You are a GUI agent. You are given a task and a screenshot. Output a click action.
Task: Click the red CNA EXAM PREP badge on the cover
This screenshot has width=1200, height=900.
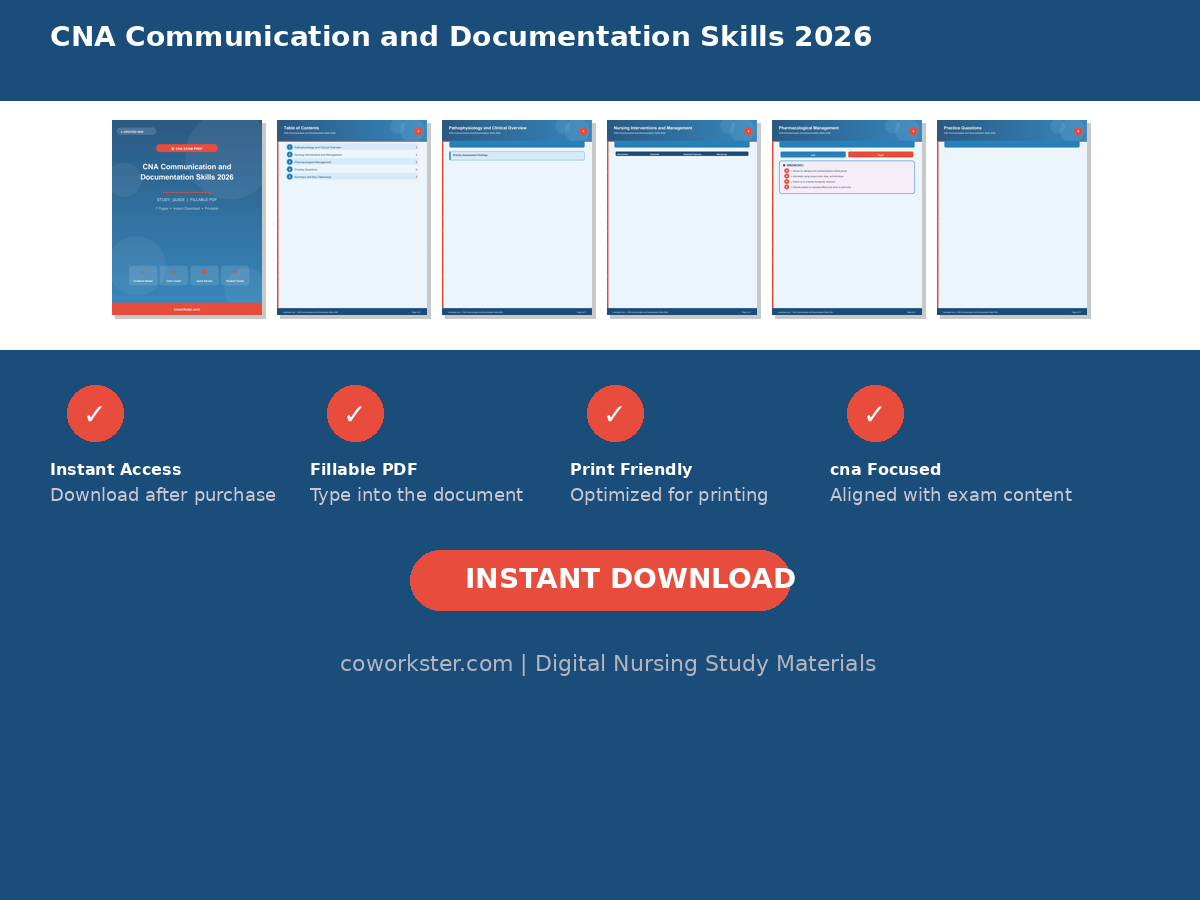click(x=187, y=148)
